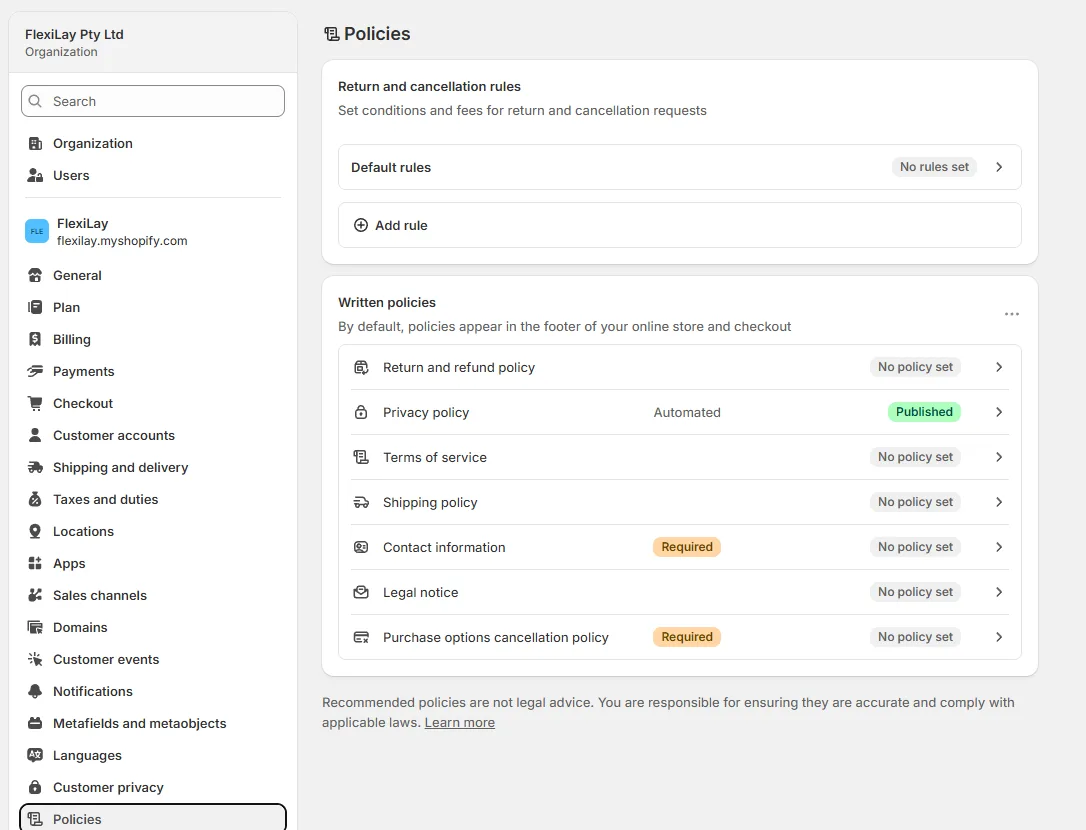Click the General storefront icon
This screenshot has height=830, width=1086.
tap(35, 275)
